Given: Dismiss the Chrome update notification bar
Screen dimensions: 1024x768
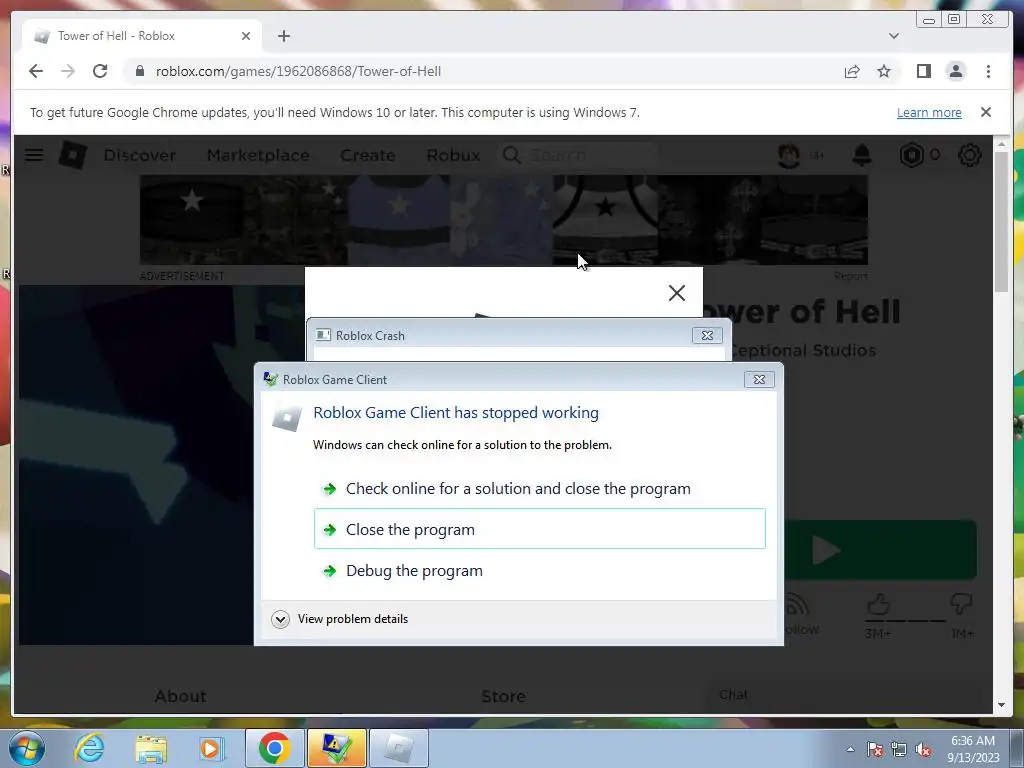Looking at the screenshot, I should pyautogui.click(x=985, y=112).
